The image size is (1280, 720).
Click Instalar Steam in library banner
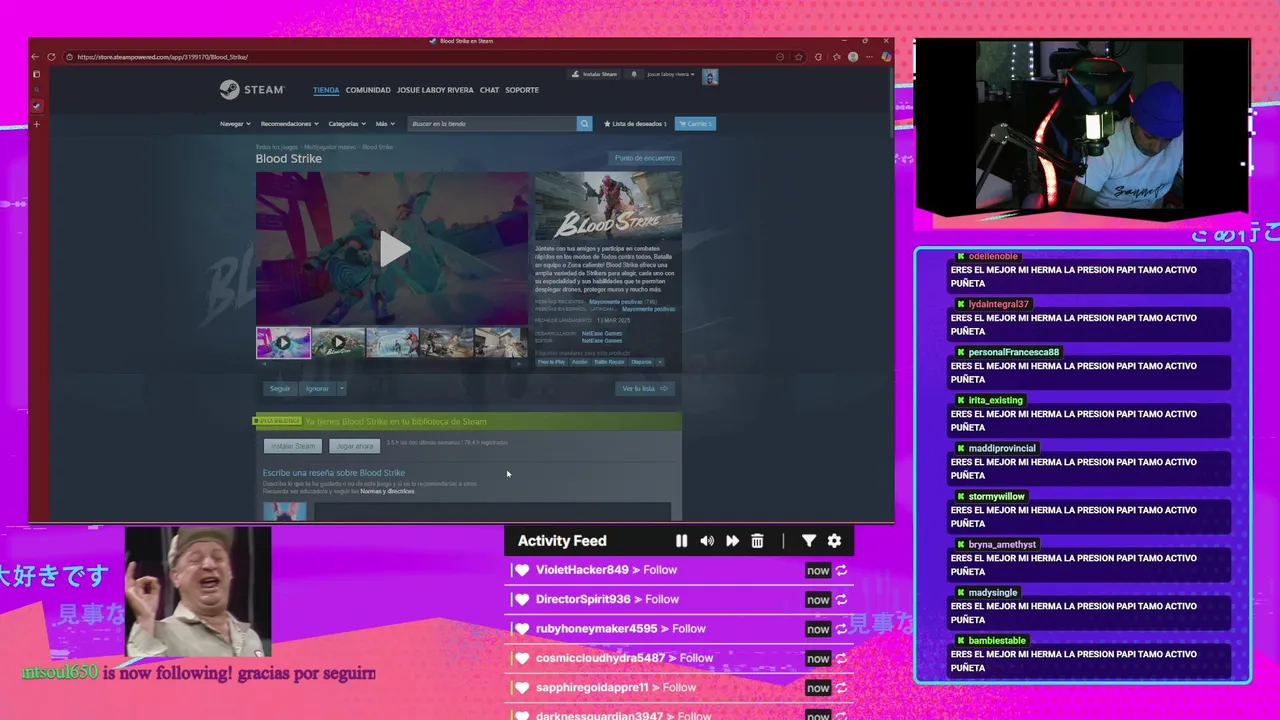(293, 446)
